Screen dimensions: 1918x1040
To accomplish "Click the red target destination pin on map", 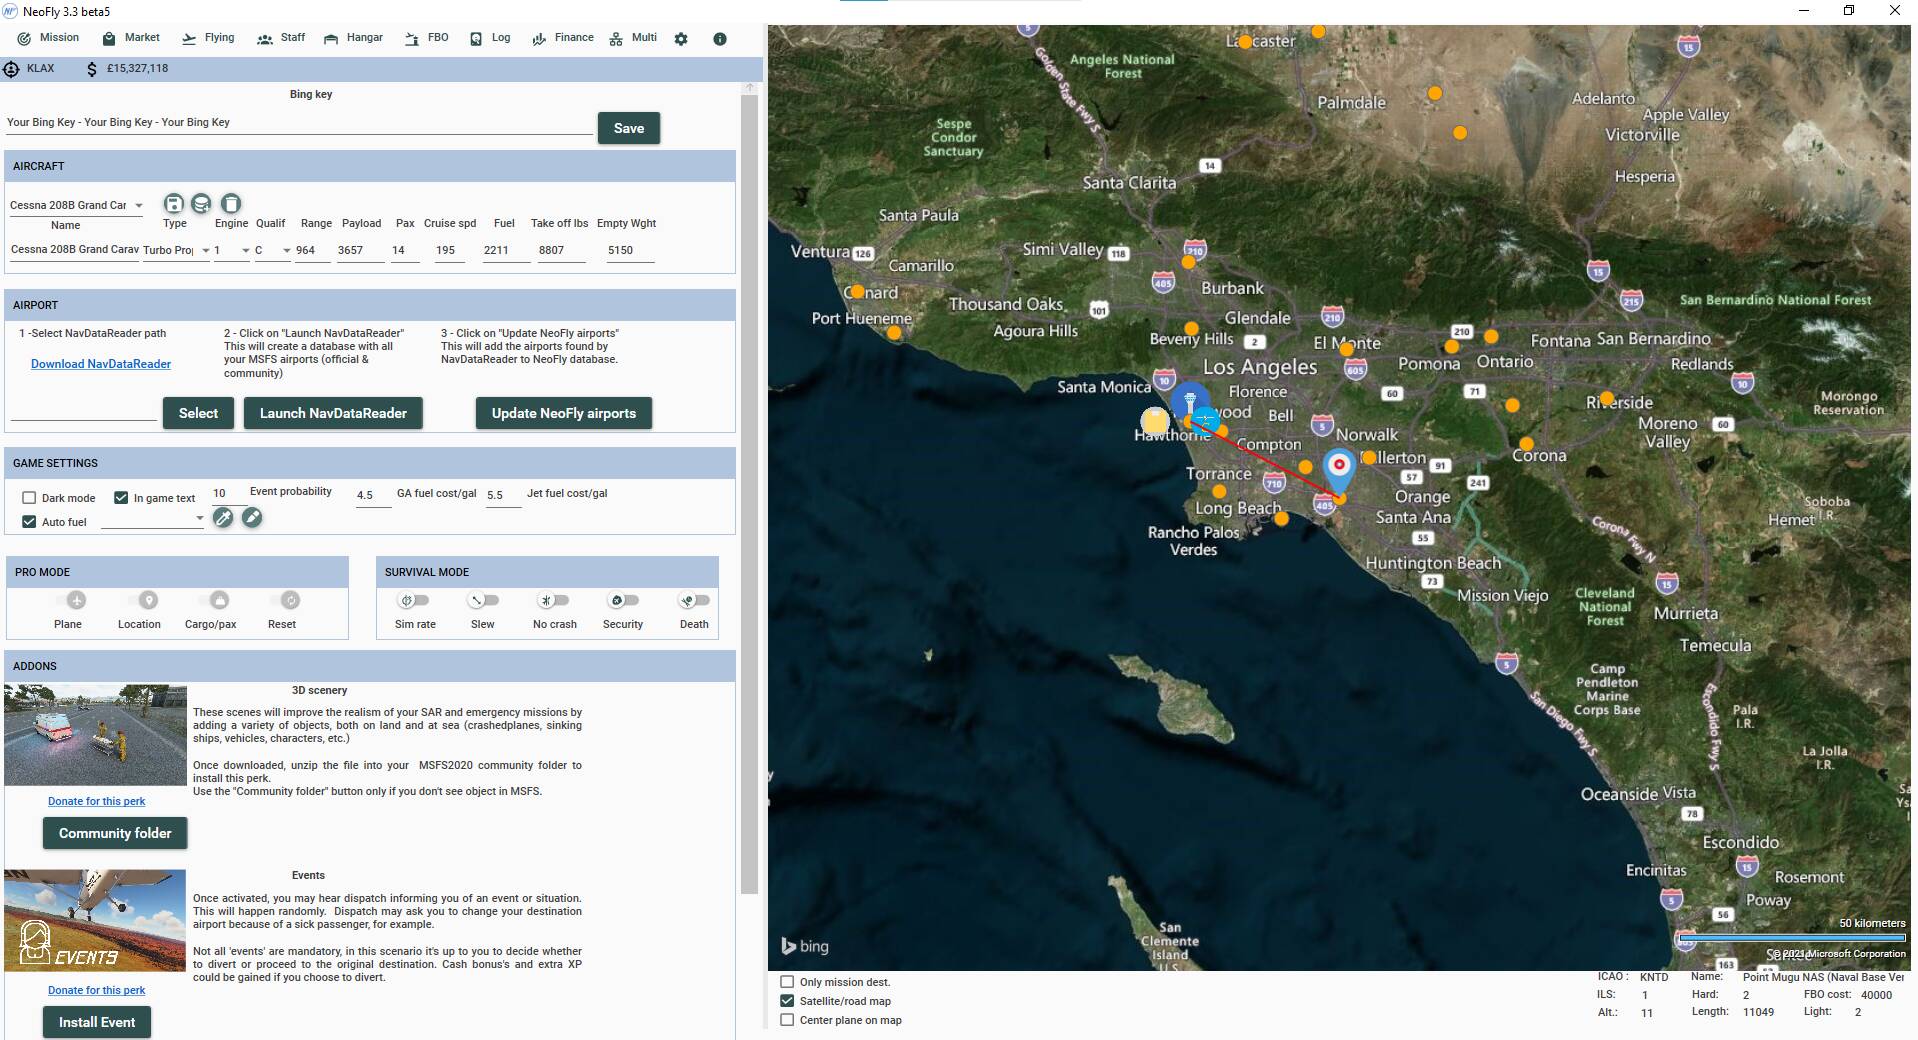I will [1339, 470].
